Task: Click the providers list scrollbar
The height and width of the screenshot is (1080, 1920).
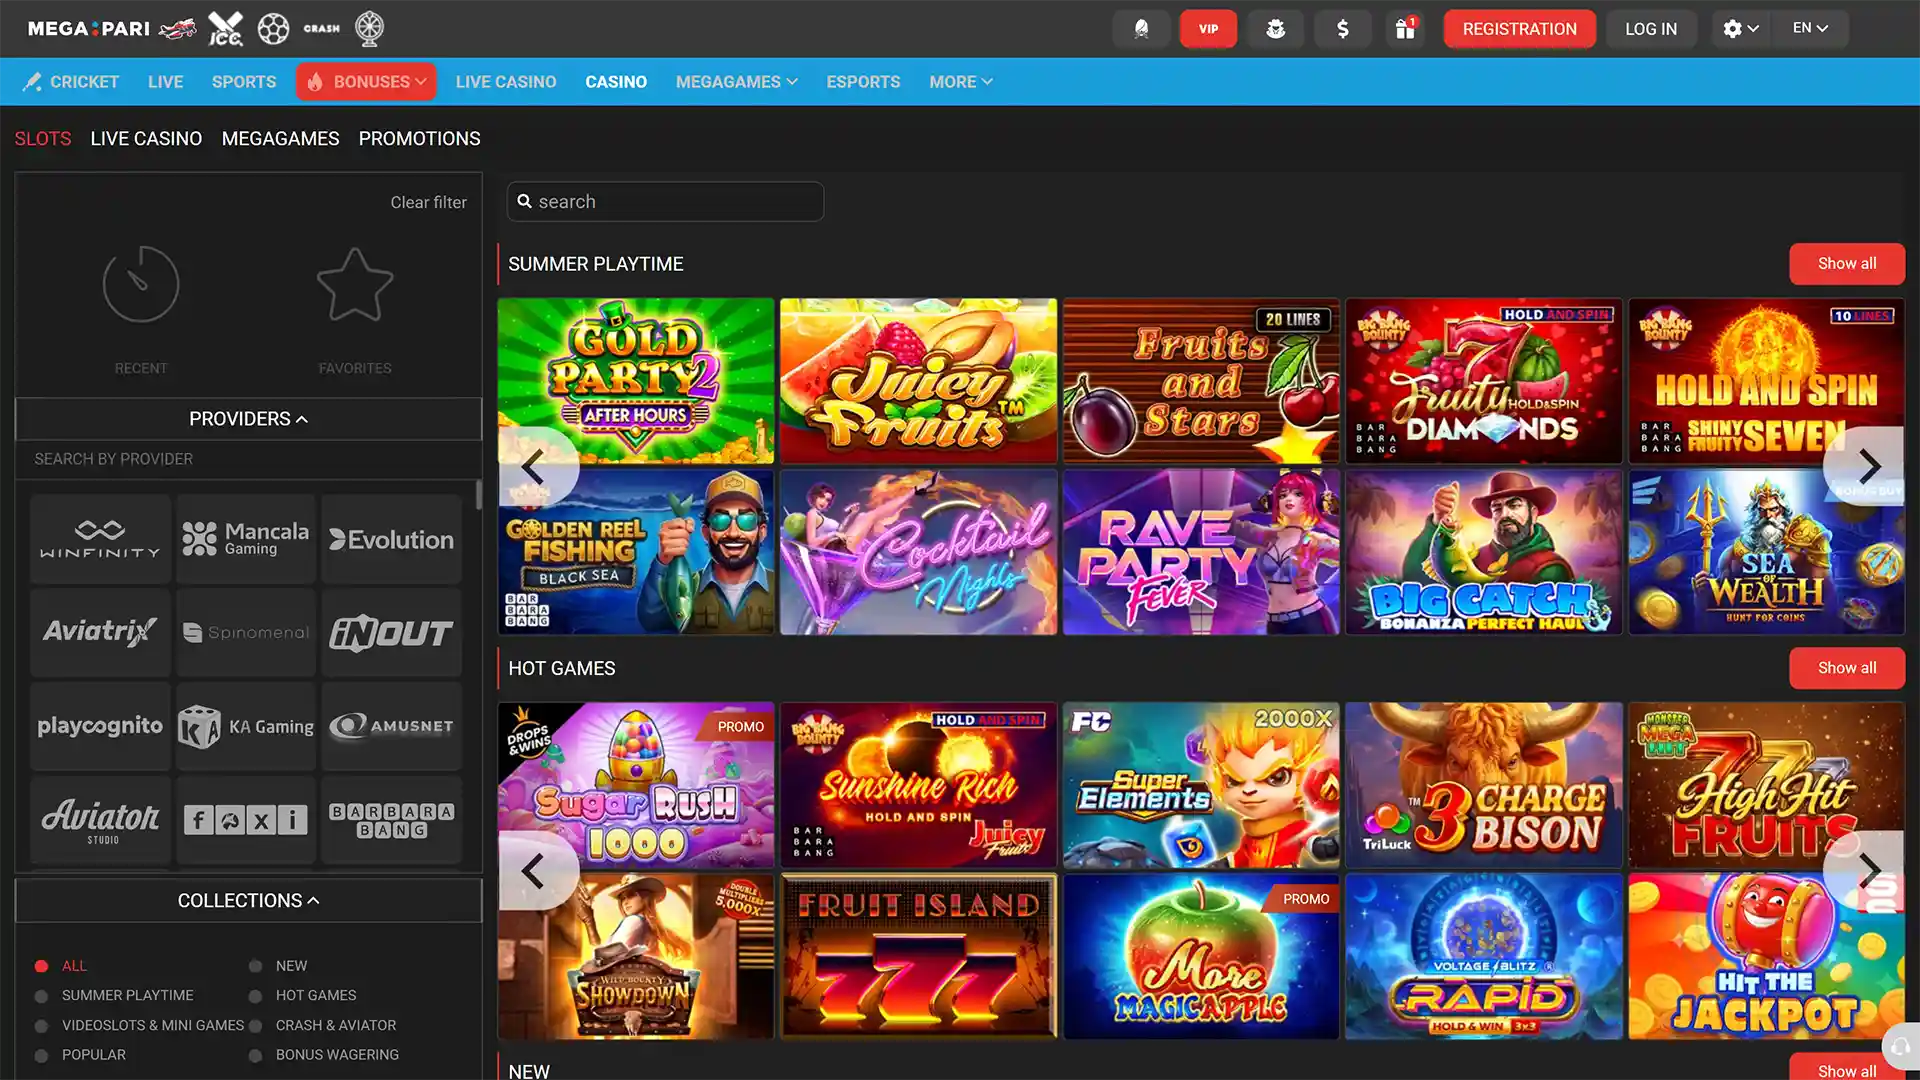Action: coord(479,495)
